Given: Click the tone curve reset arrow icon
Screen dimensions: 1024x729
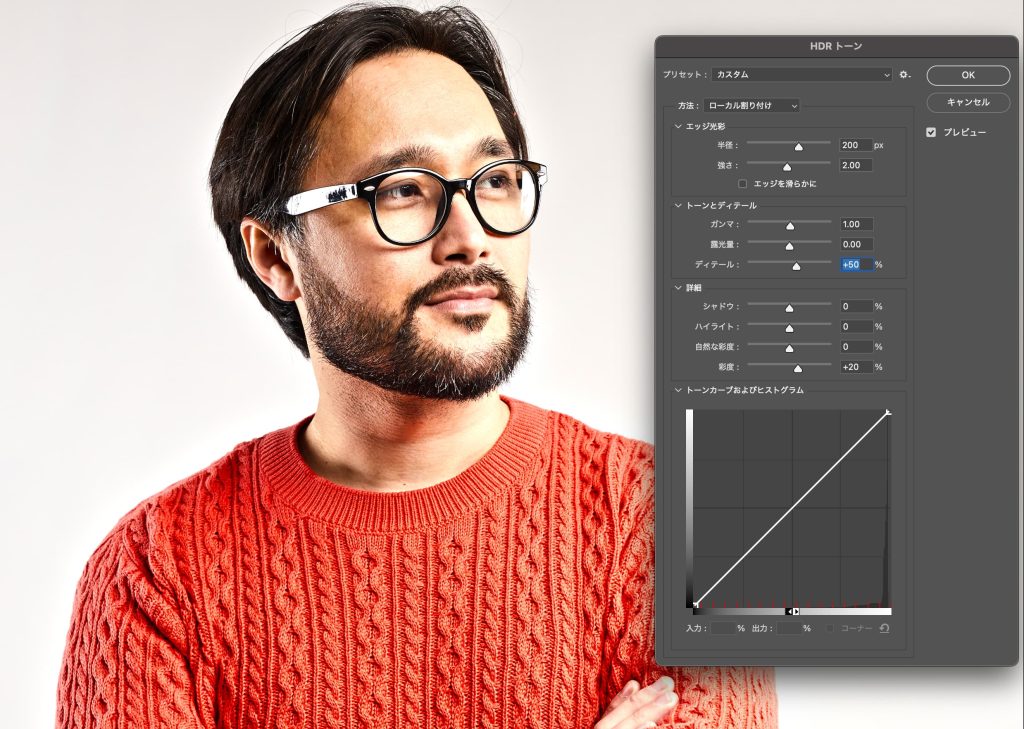Looking at the screenshot, I should coord(885,628).
